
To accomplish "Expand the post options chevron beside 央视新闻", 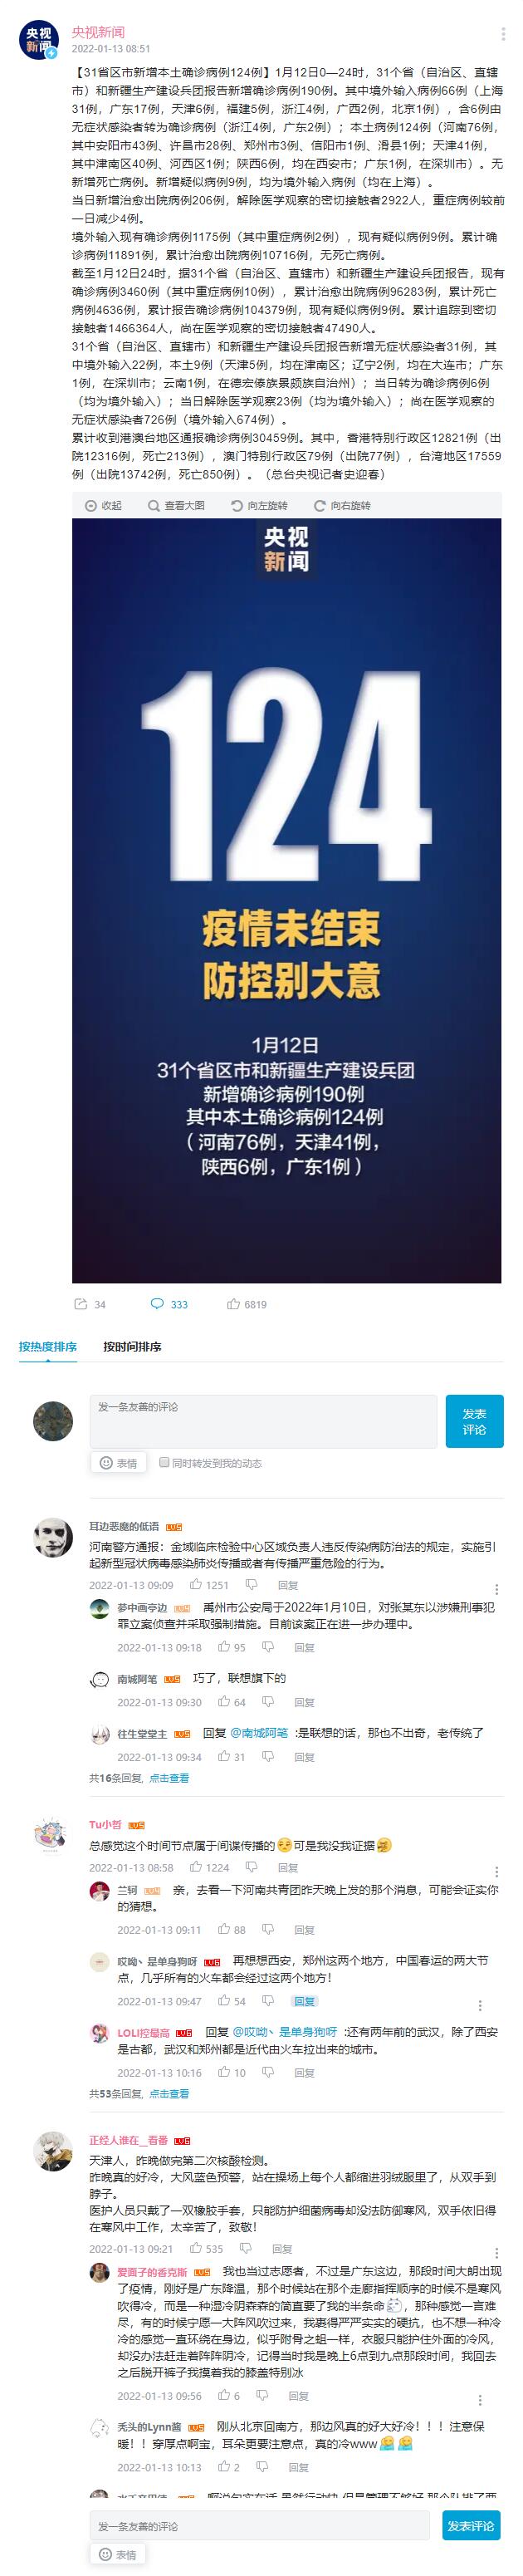I will coord(502,33).
